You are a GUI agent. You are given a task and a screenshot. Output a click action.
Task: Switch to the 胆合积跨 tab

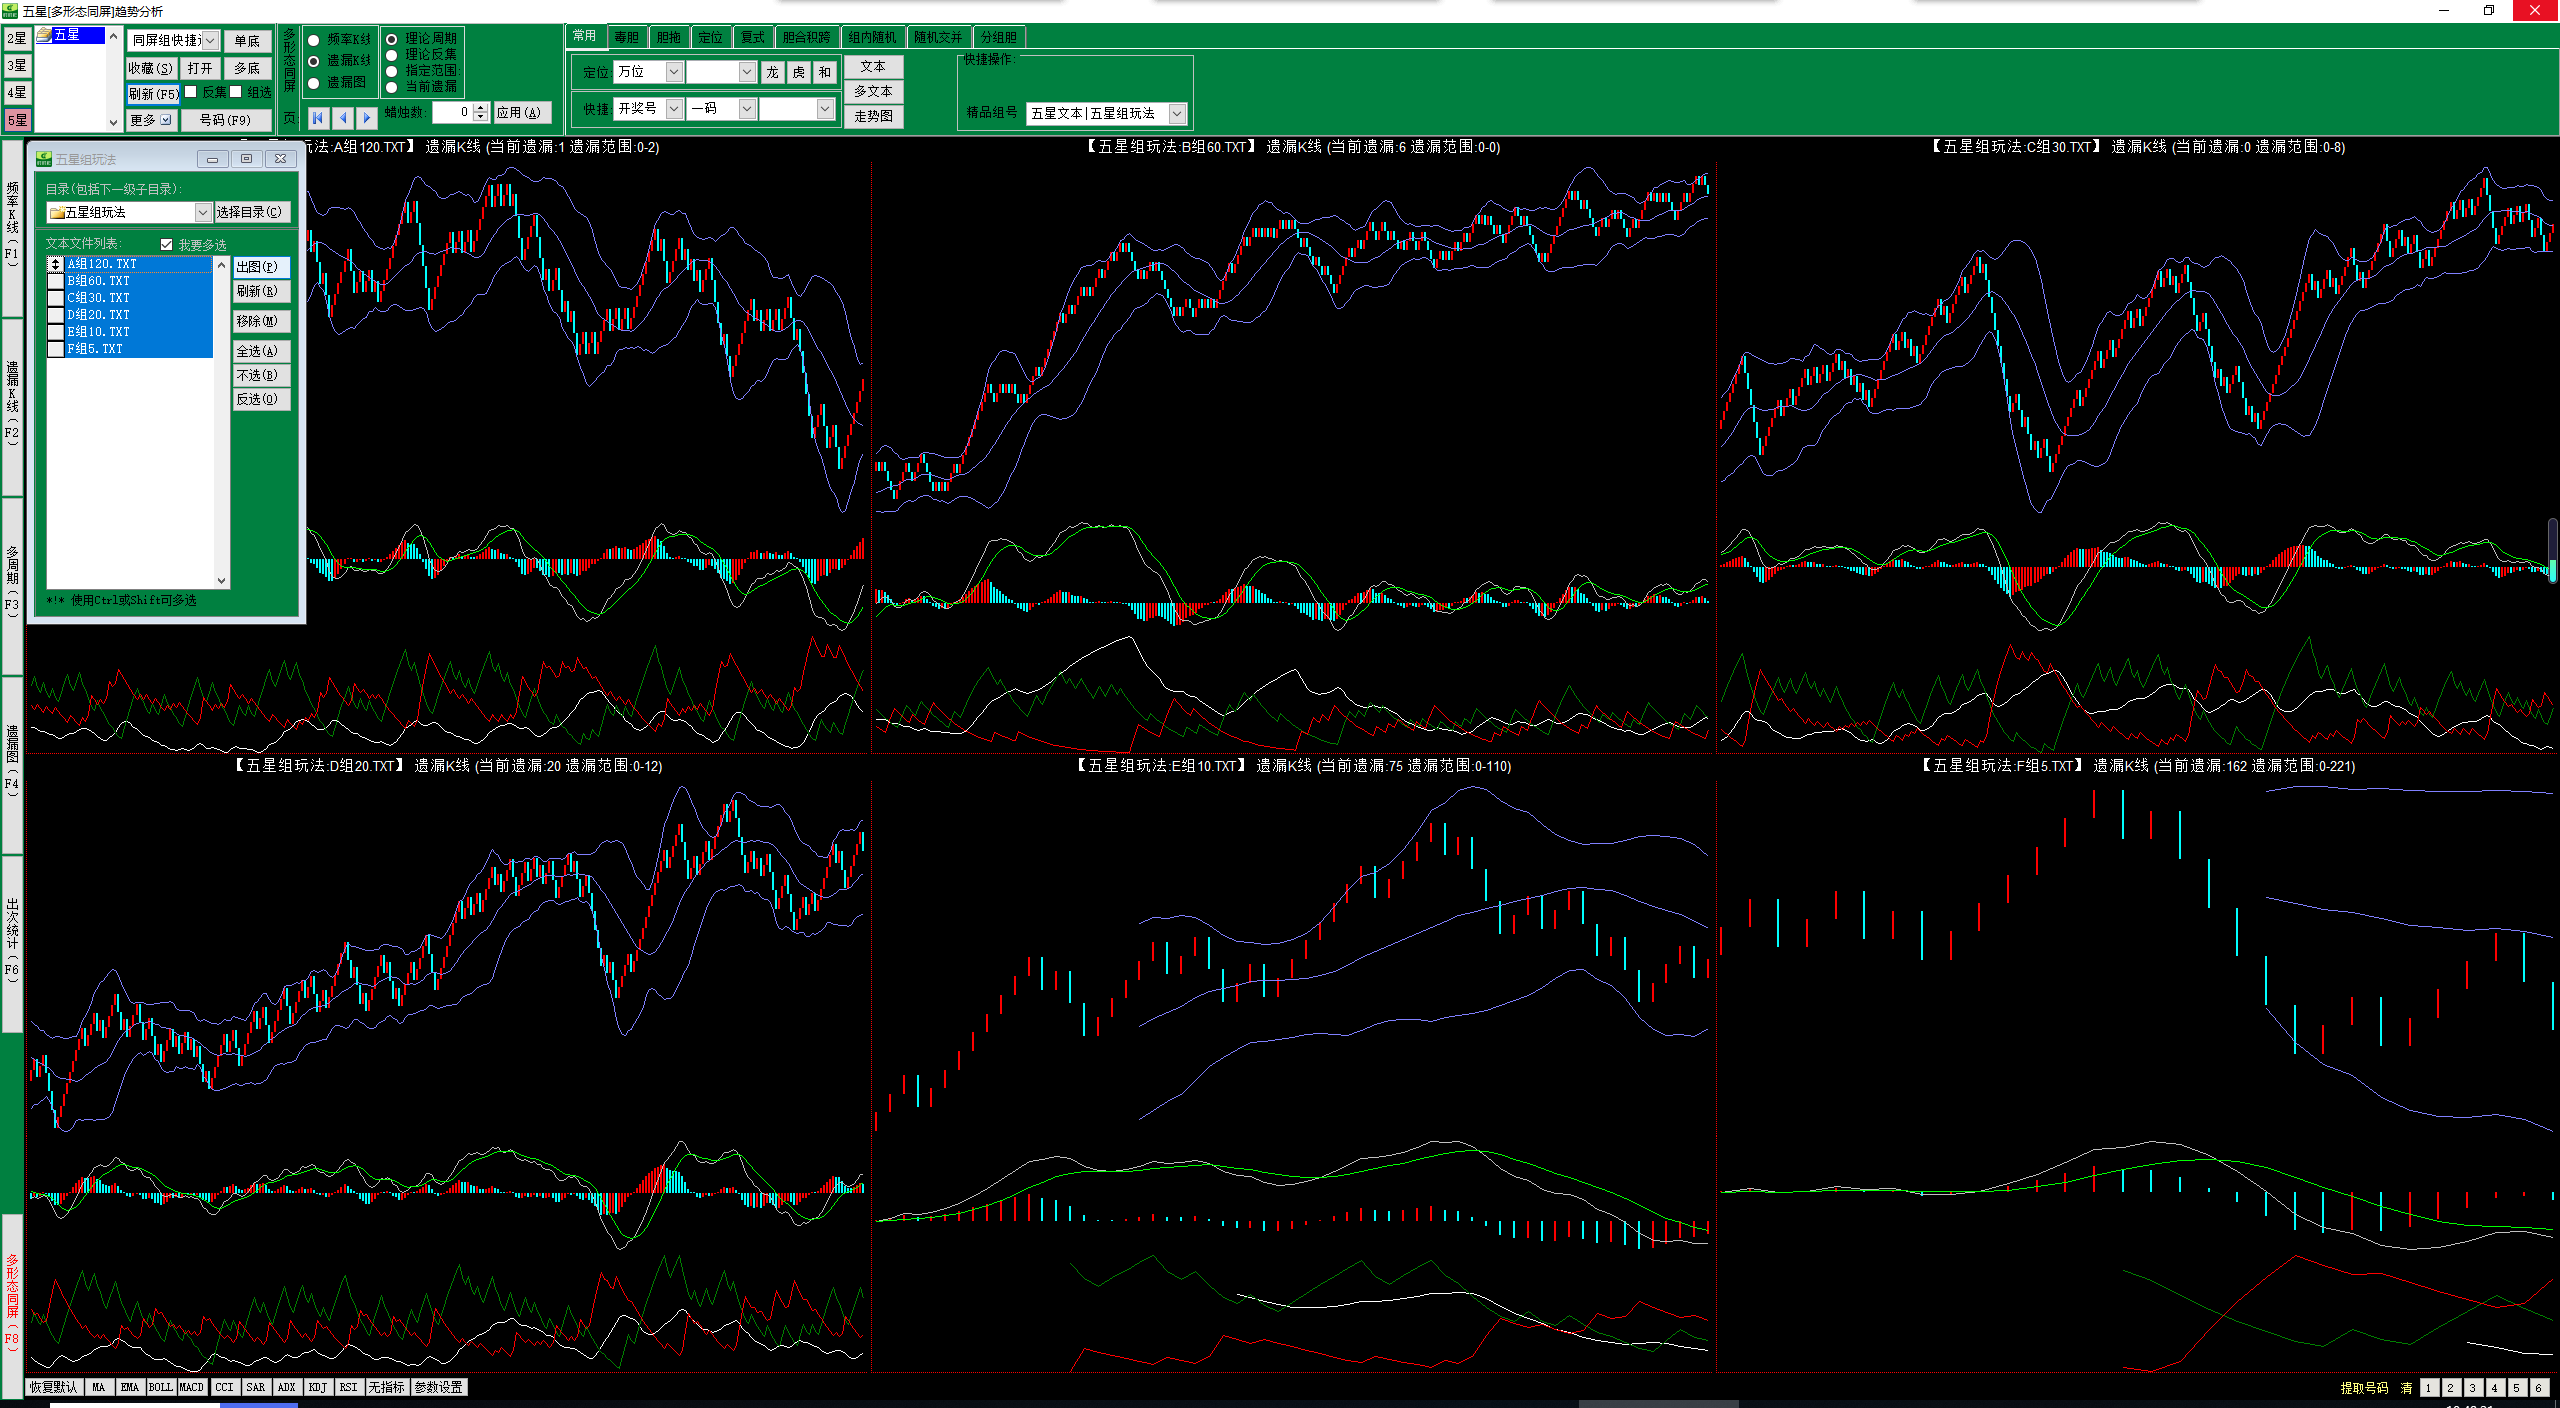tap(806, 37)
